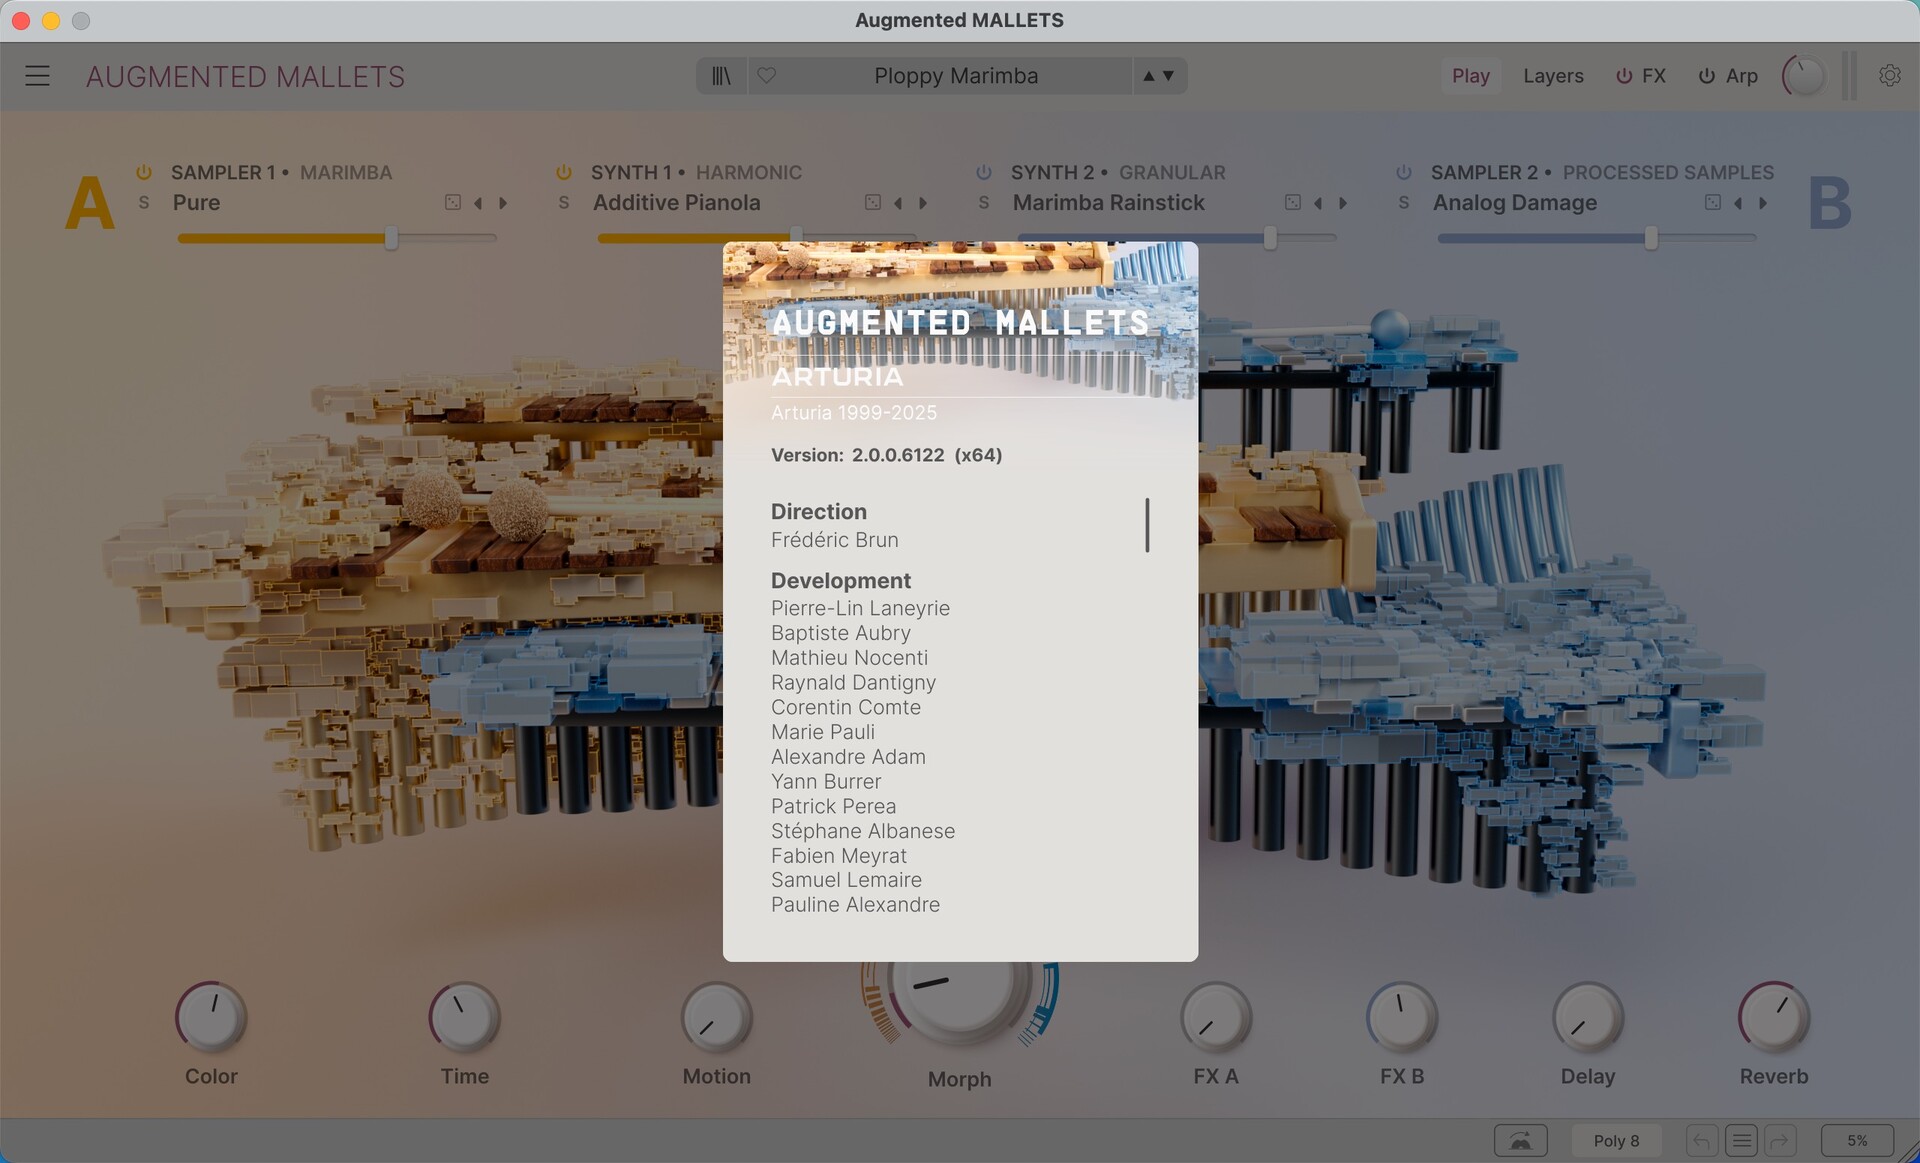This screenshot has width=1920, height=1163.
Task: Open the hamburger main menu
Action: [x=37, y=76]
